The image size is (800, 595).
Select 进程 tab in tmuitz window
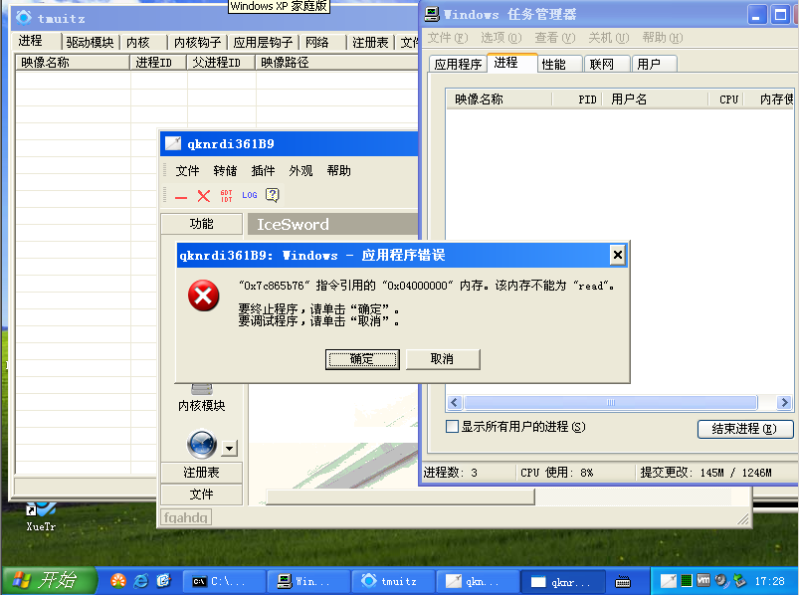point(37,41)
